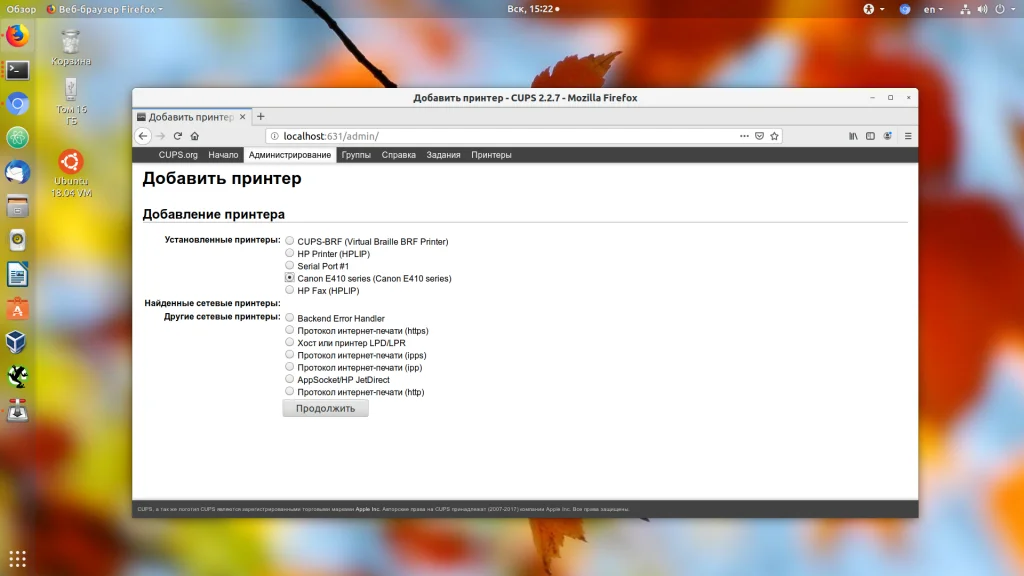Select Serial Port #1 option
This screenshot has height=576, width=1024.
click(x=289, y=265)
